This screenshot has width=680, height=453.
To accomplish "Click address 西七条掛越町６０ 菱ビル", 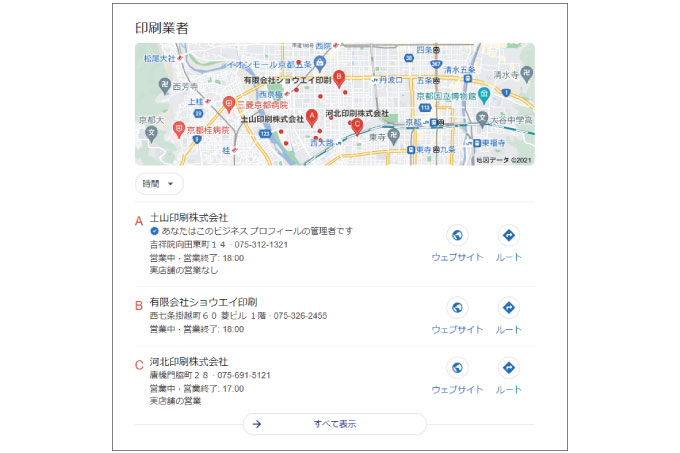I will (198, 316).
